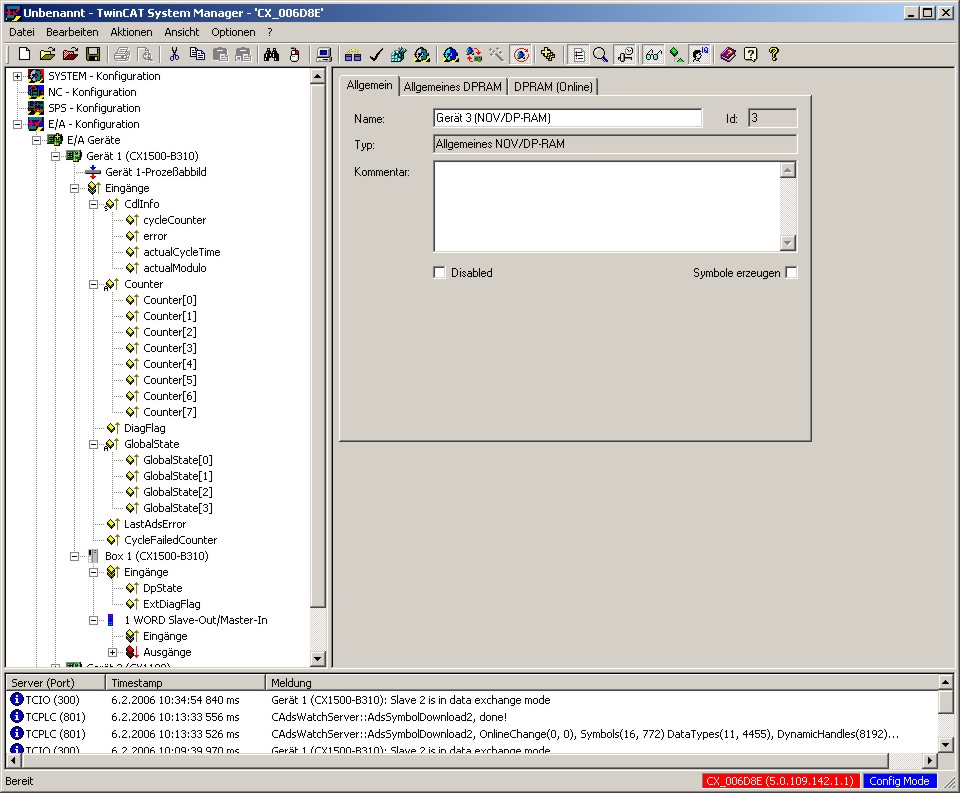Click the purple book help topics icon
Viewport: 960px width, 793px height.
728,54
